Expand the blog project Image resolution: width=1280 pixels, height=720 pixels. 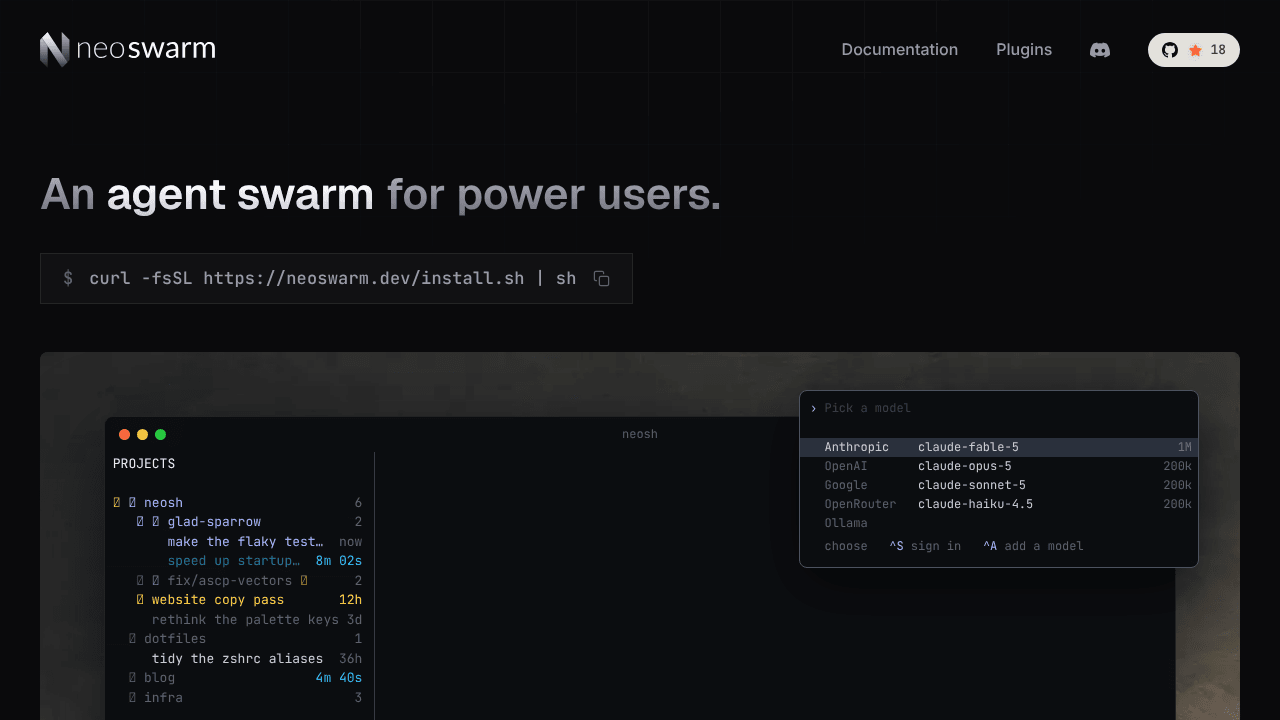(132, 678)
